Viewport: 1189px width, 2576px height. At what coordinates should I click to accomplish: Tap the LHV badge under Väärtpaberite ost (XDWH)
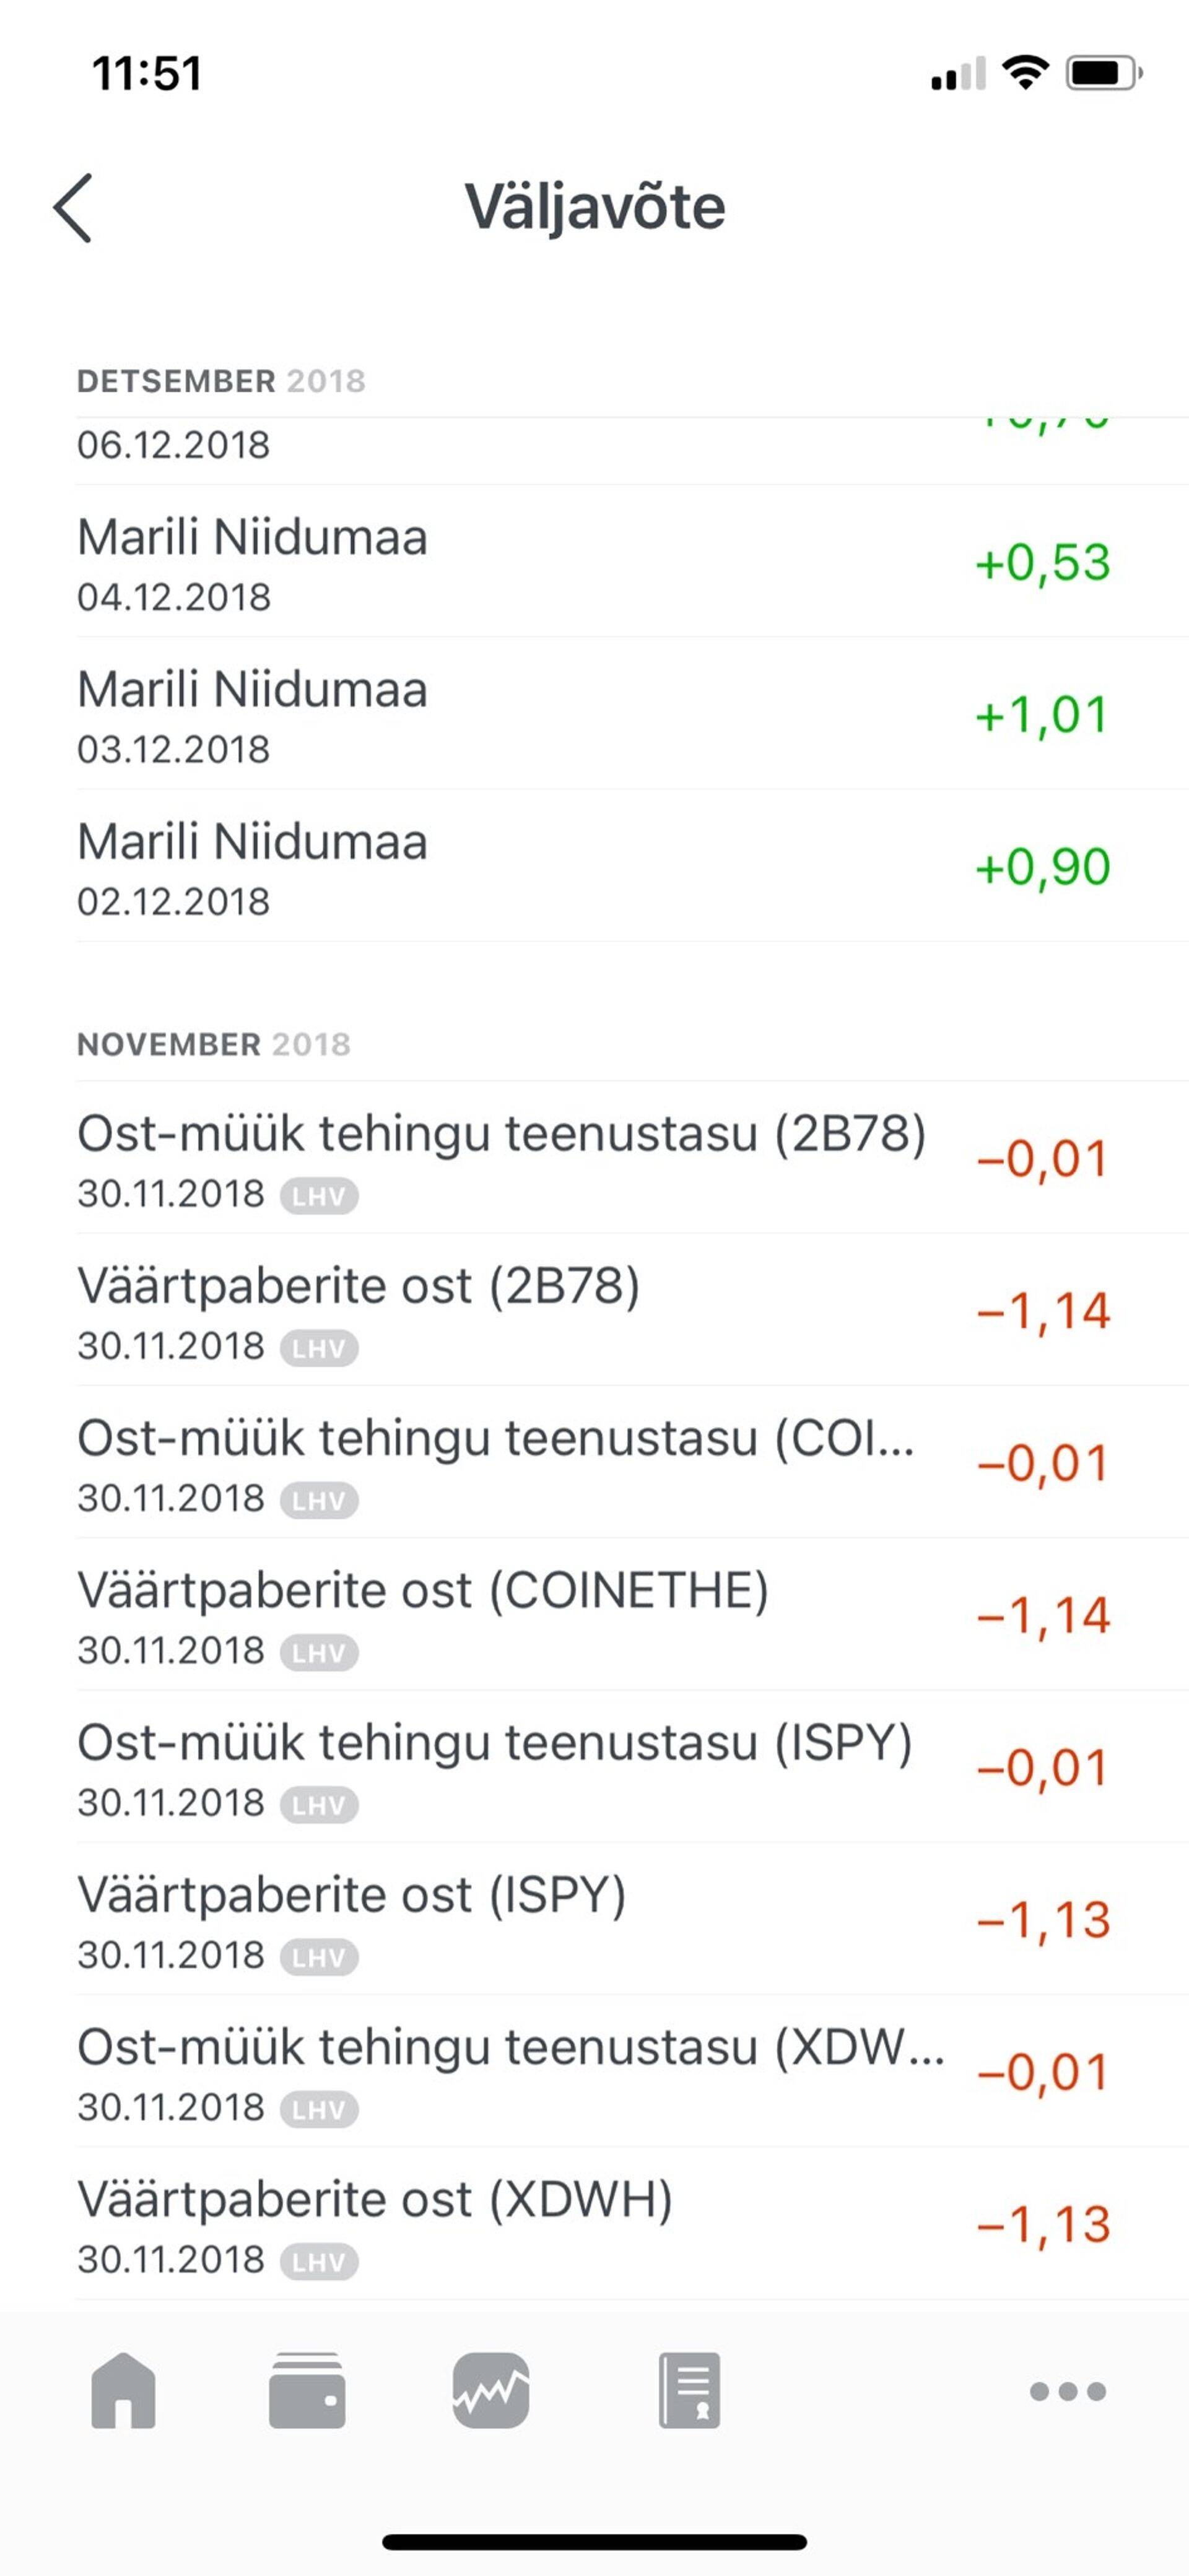[319, 2262]
